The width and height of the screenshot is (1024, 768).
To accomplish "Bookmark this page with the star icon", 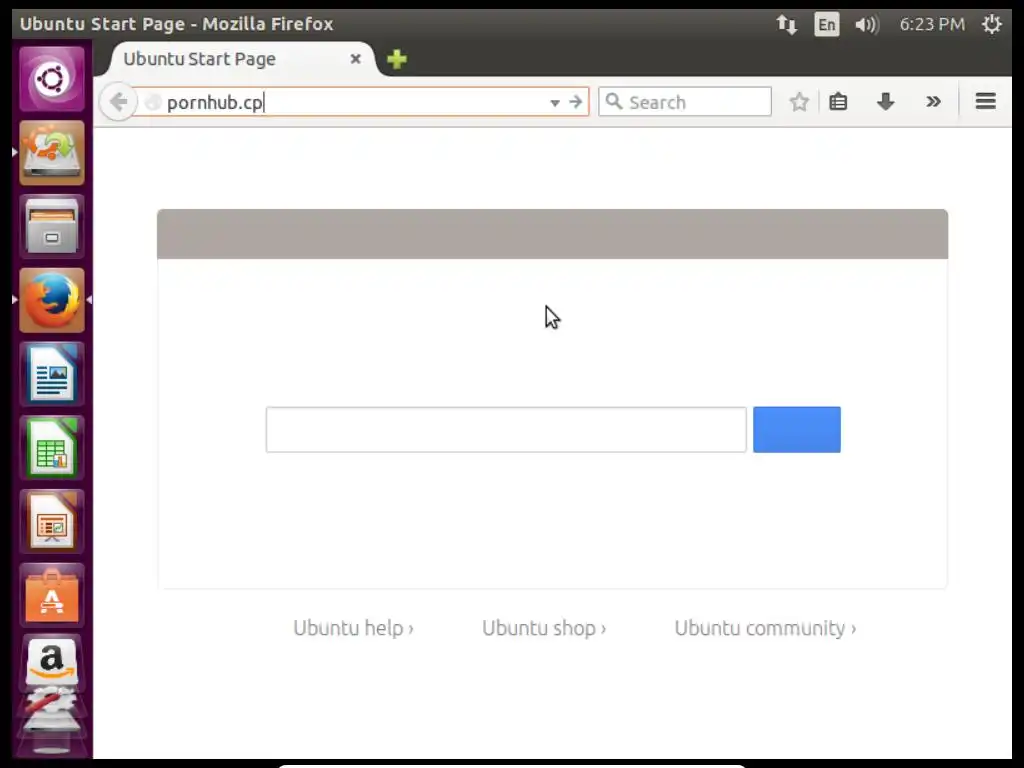I will pyautogui.click(x=799, y=102).
